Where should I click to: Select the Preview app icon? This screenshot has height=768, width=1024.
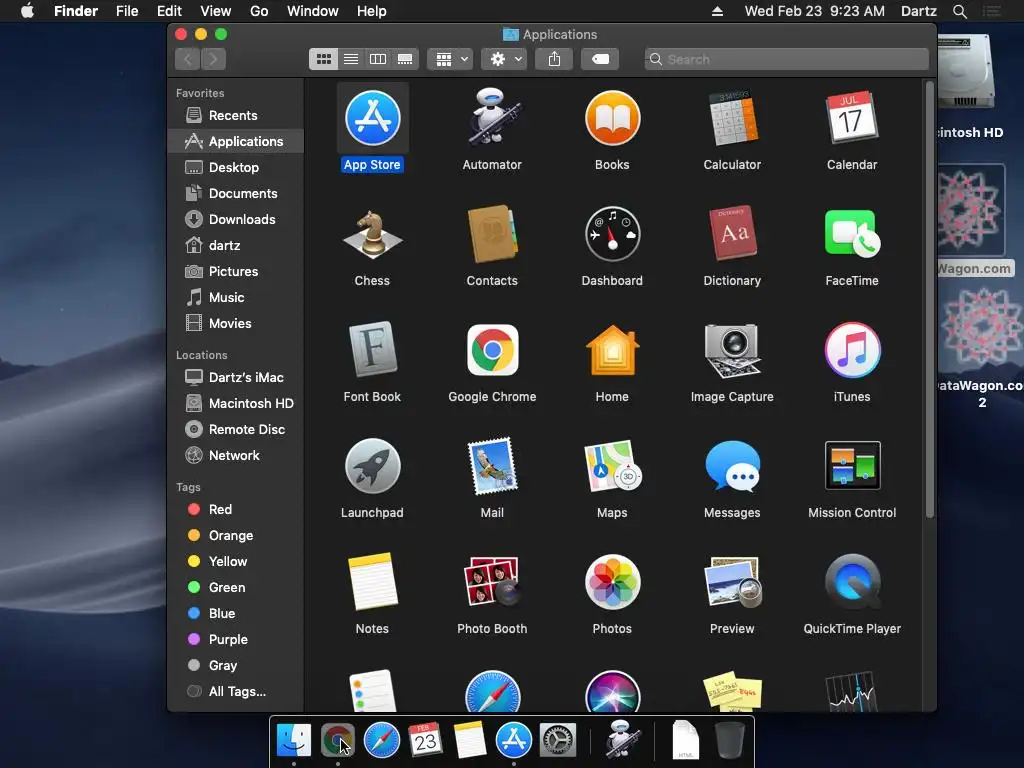pyautogui.click(x=732, y=581)
